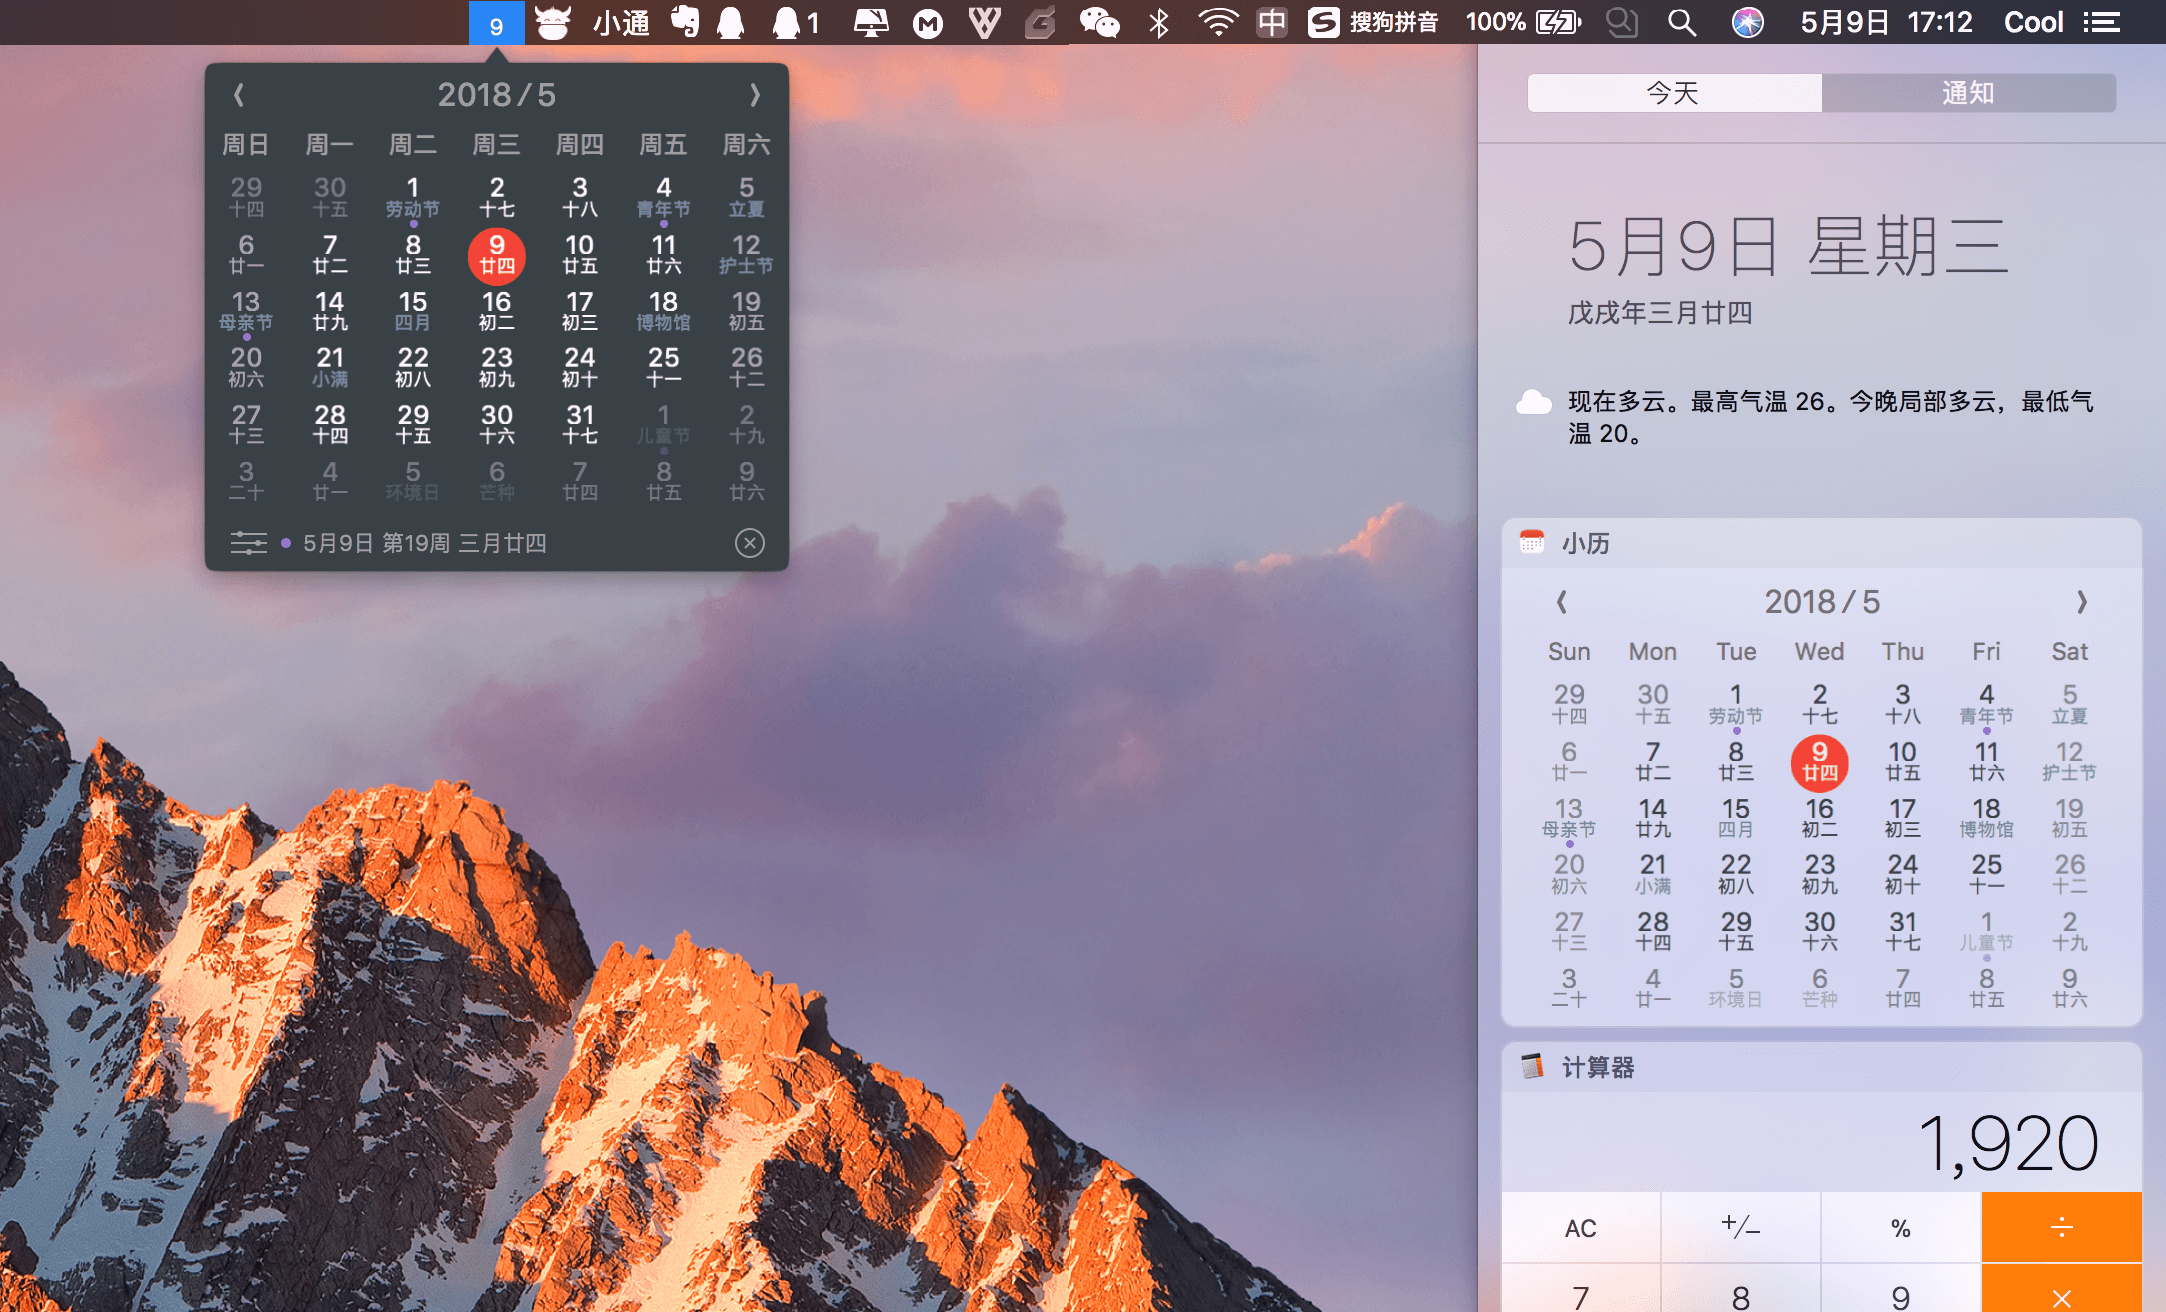
Task: Click the cloud weather icon
Action: 1534,403
